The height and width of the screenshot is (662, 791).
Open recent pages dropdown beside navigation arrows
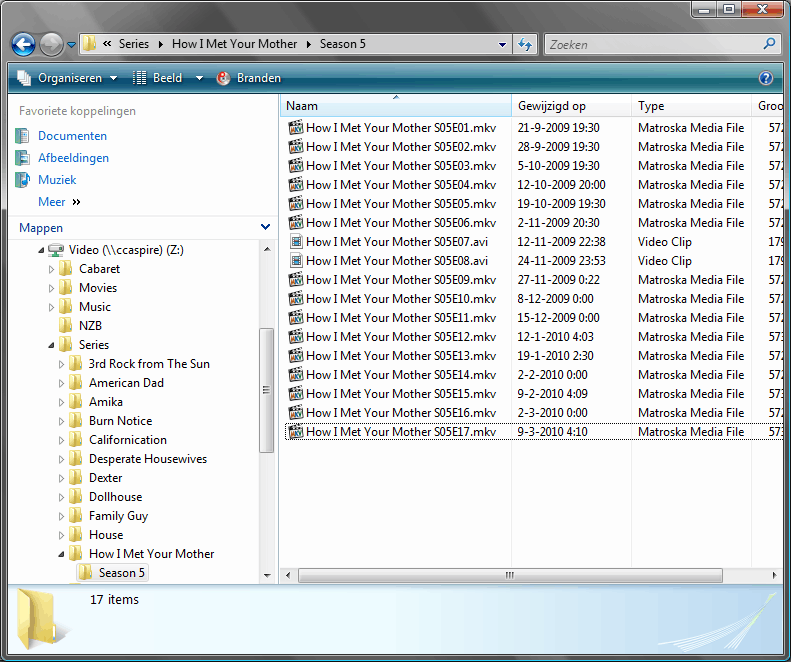point(72,45)
